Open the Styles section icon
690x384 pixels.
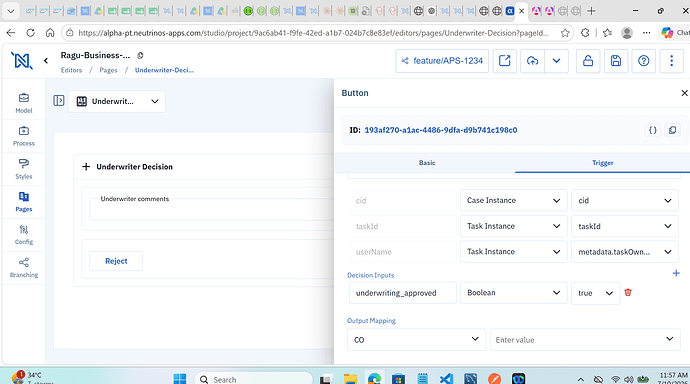pos(24,164)
